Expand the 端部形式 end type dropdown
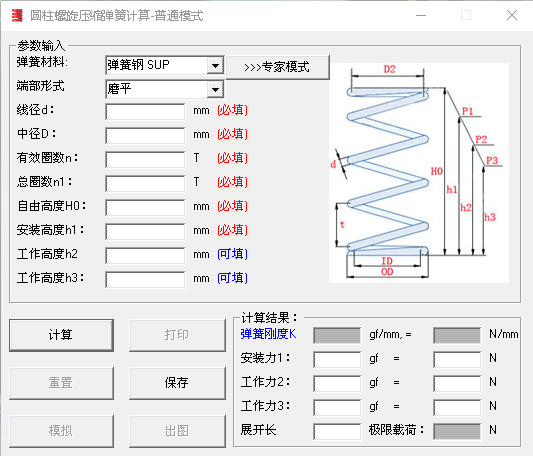 pyautogui.click(x=215, y=89)
